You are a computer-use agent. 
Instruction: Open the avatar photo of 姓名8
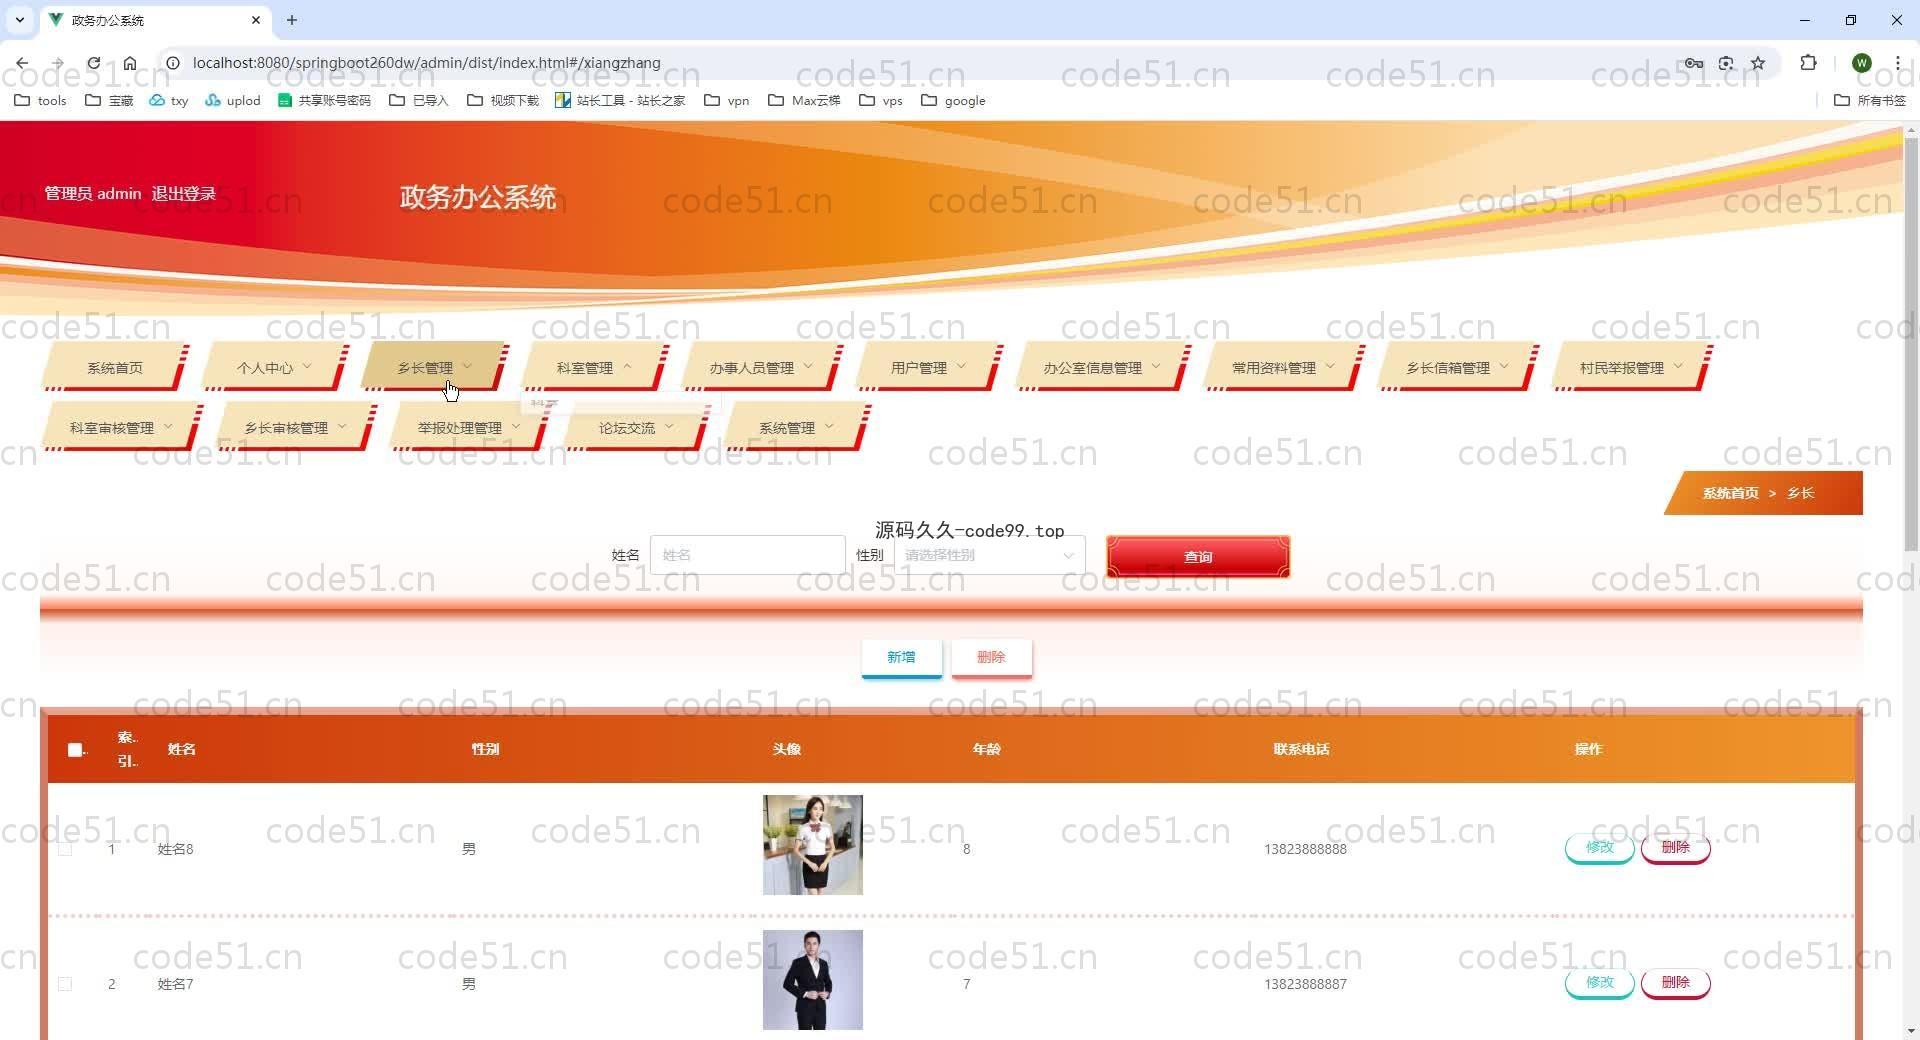tap(812, 845)
